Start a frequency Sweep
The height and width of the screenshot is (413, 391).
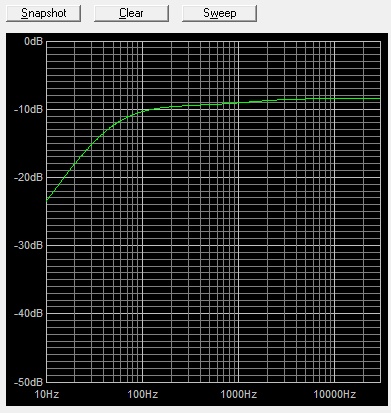pos(219,13)
